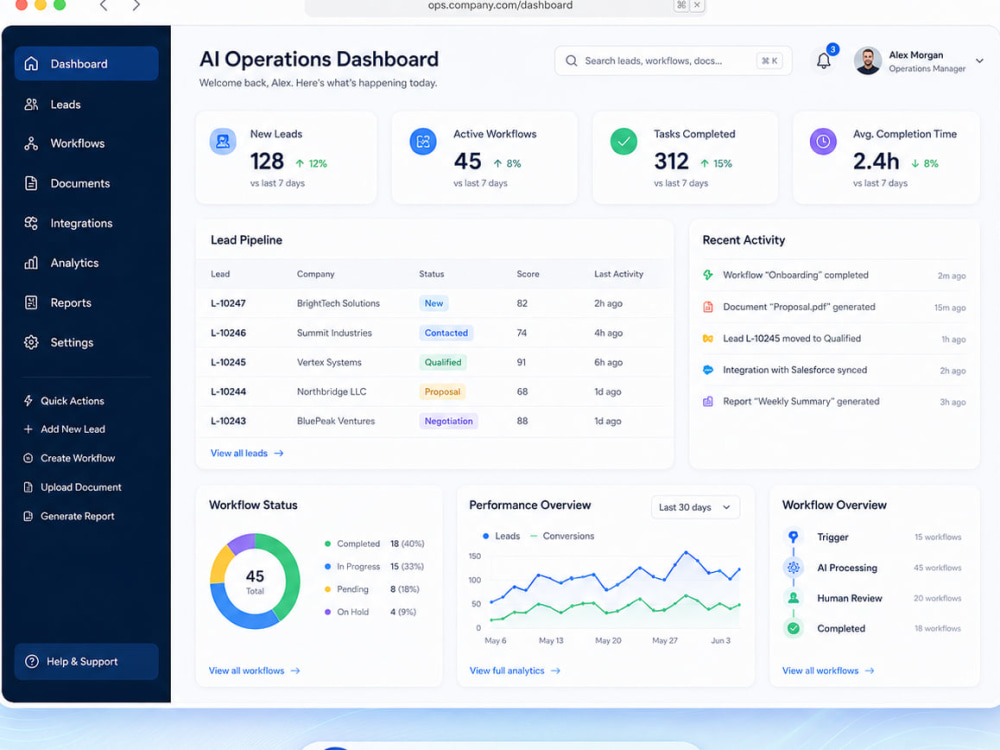Click the Tasks Completed checkmark icon
This screenshot has width=1000, height=750.
click(623, 141)
